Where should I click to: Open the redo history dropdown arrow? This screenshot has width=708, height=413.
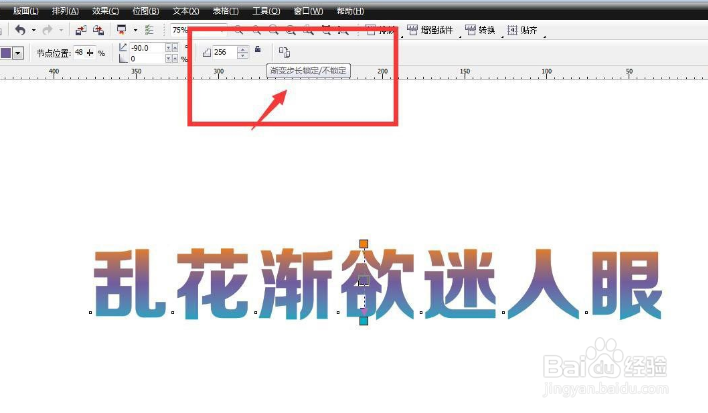coord(61,30)
